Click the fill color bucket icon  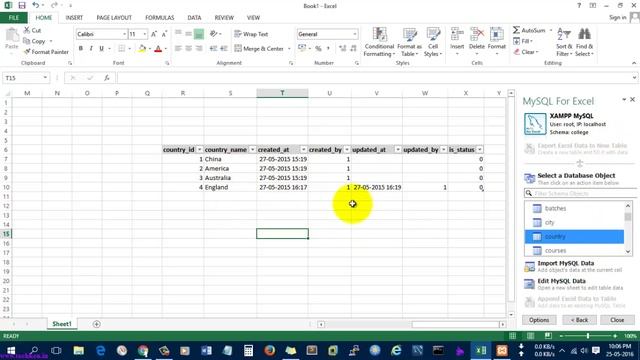tap(142, 49)
